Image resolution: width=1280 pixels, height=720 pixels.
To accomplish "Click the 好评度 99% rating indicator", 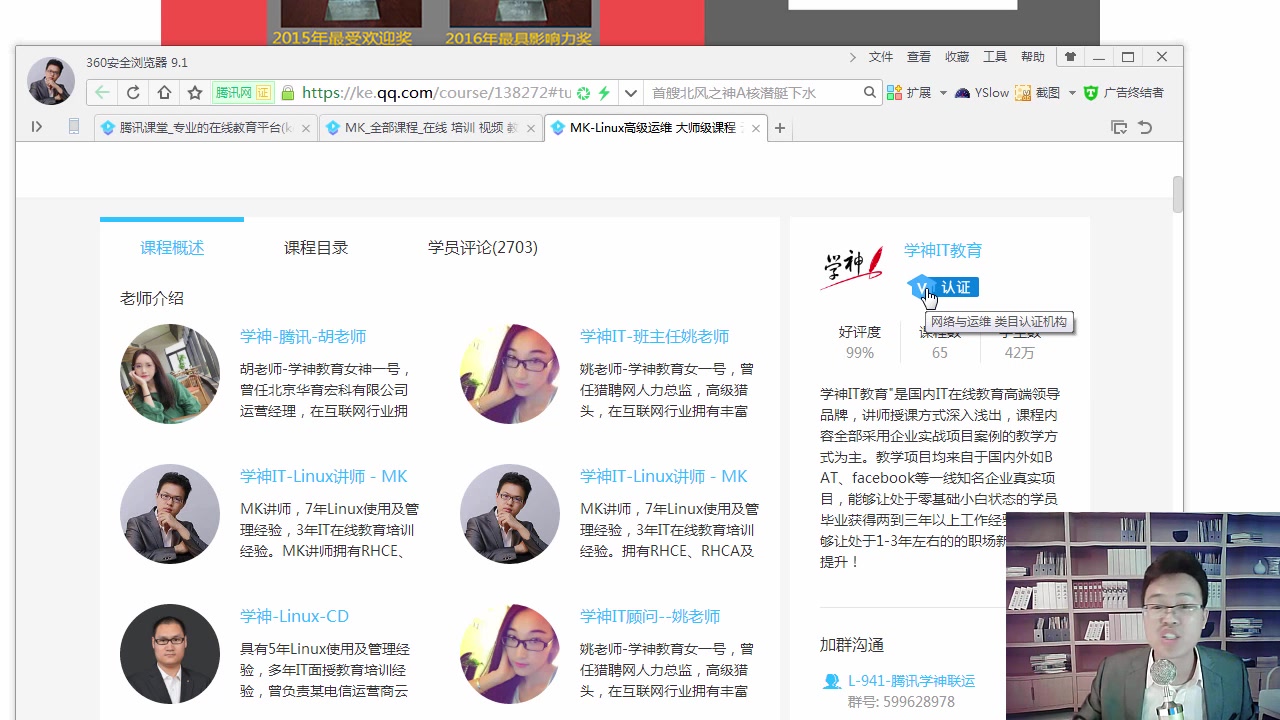I will click(860, 342).
